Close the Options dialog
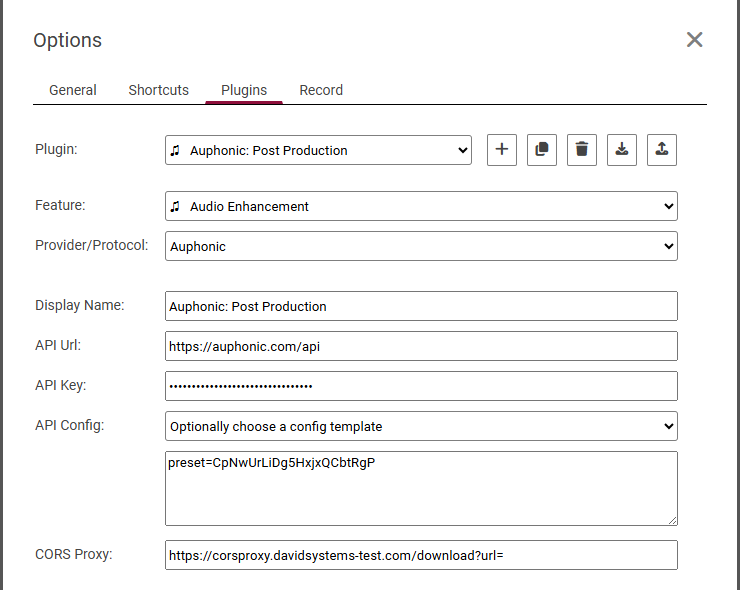The height and width of the screenshot is (590, 740). [x=695, y=40]
